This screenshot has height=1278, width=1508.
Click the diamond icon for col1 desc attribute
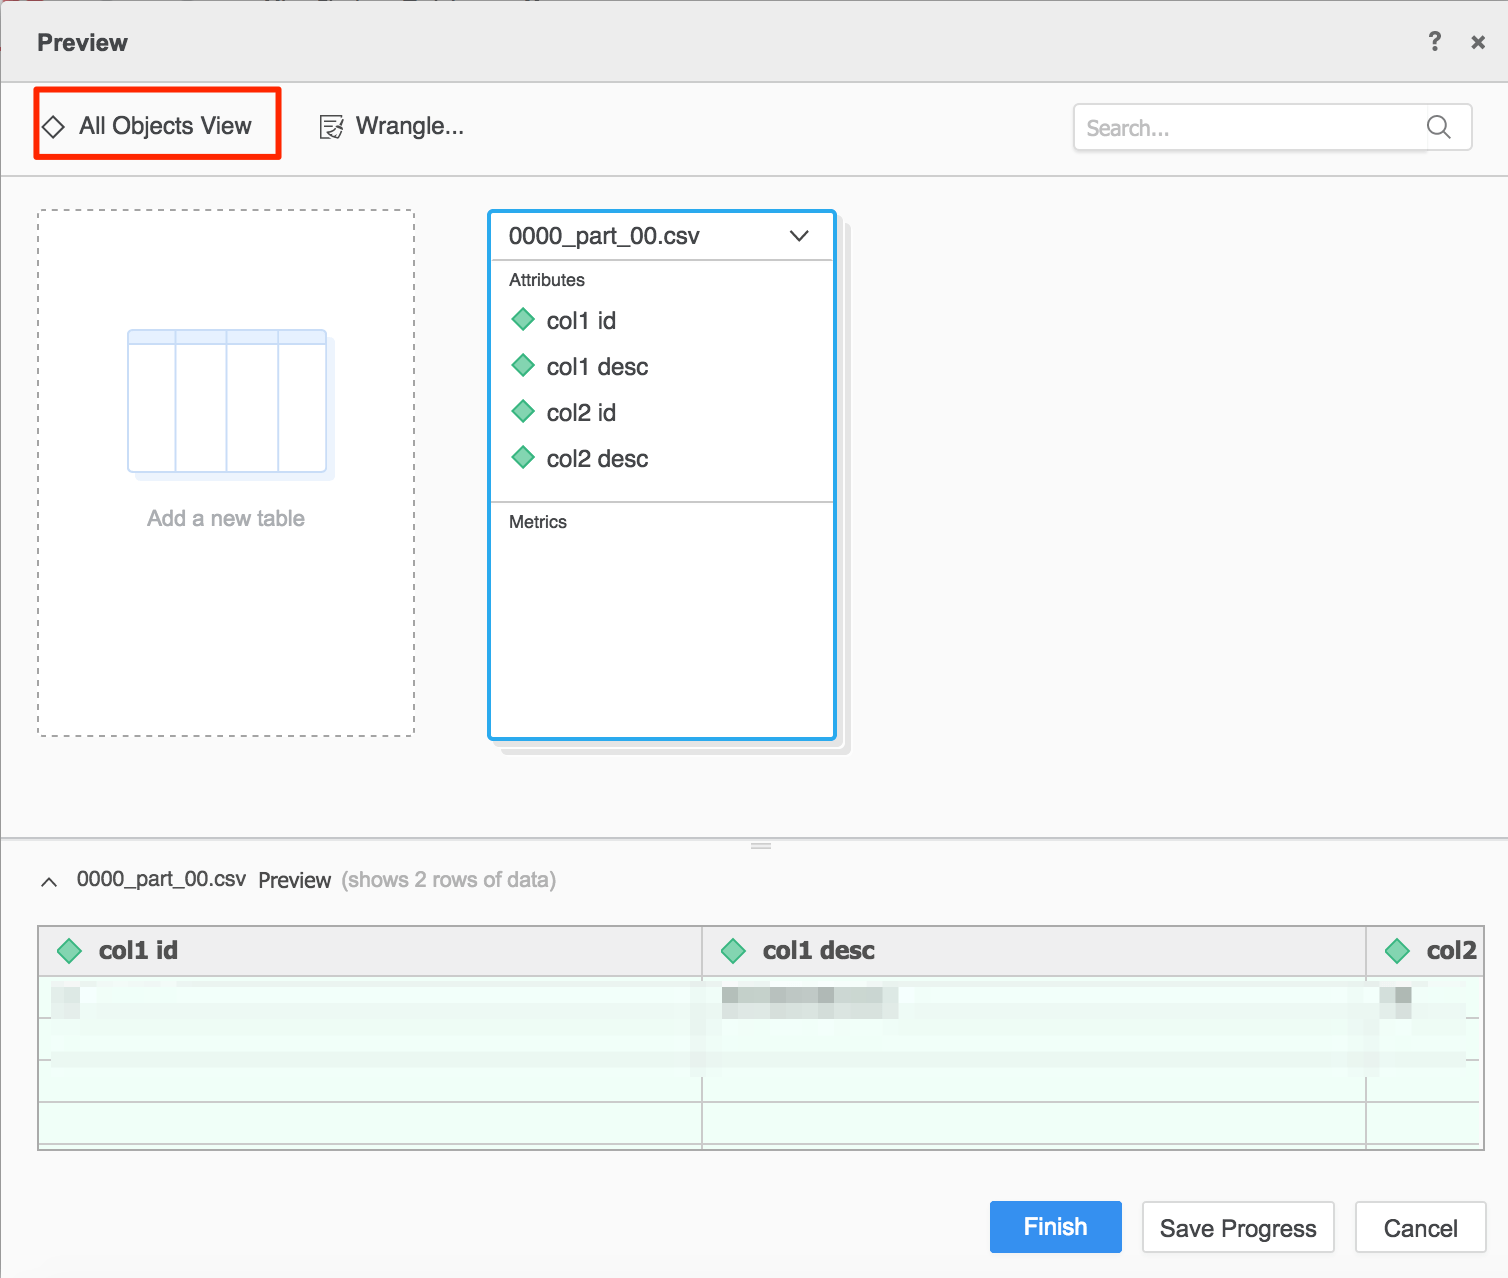point(523,366)
